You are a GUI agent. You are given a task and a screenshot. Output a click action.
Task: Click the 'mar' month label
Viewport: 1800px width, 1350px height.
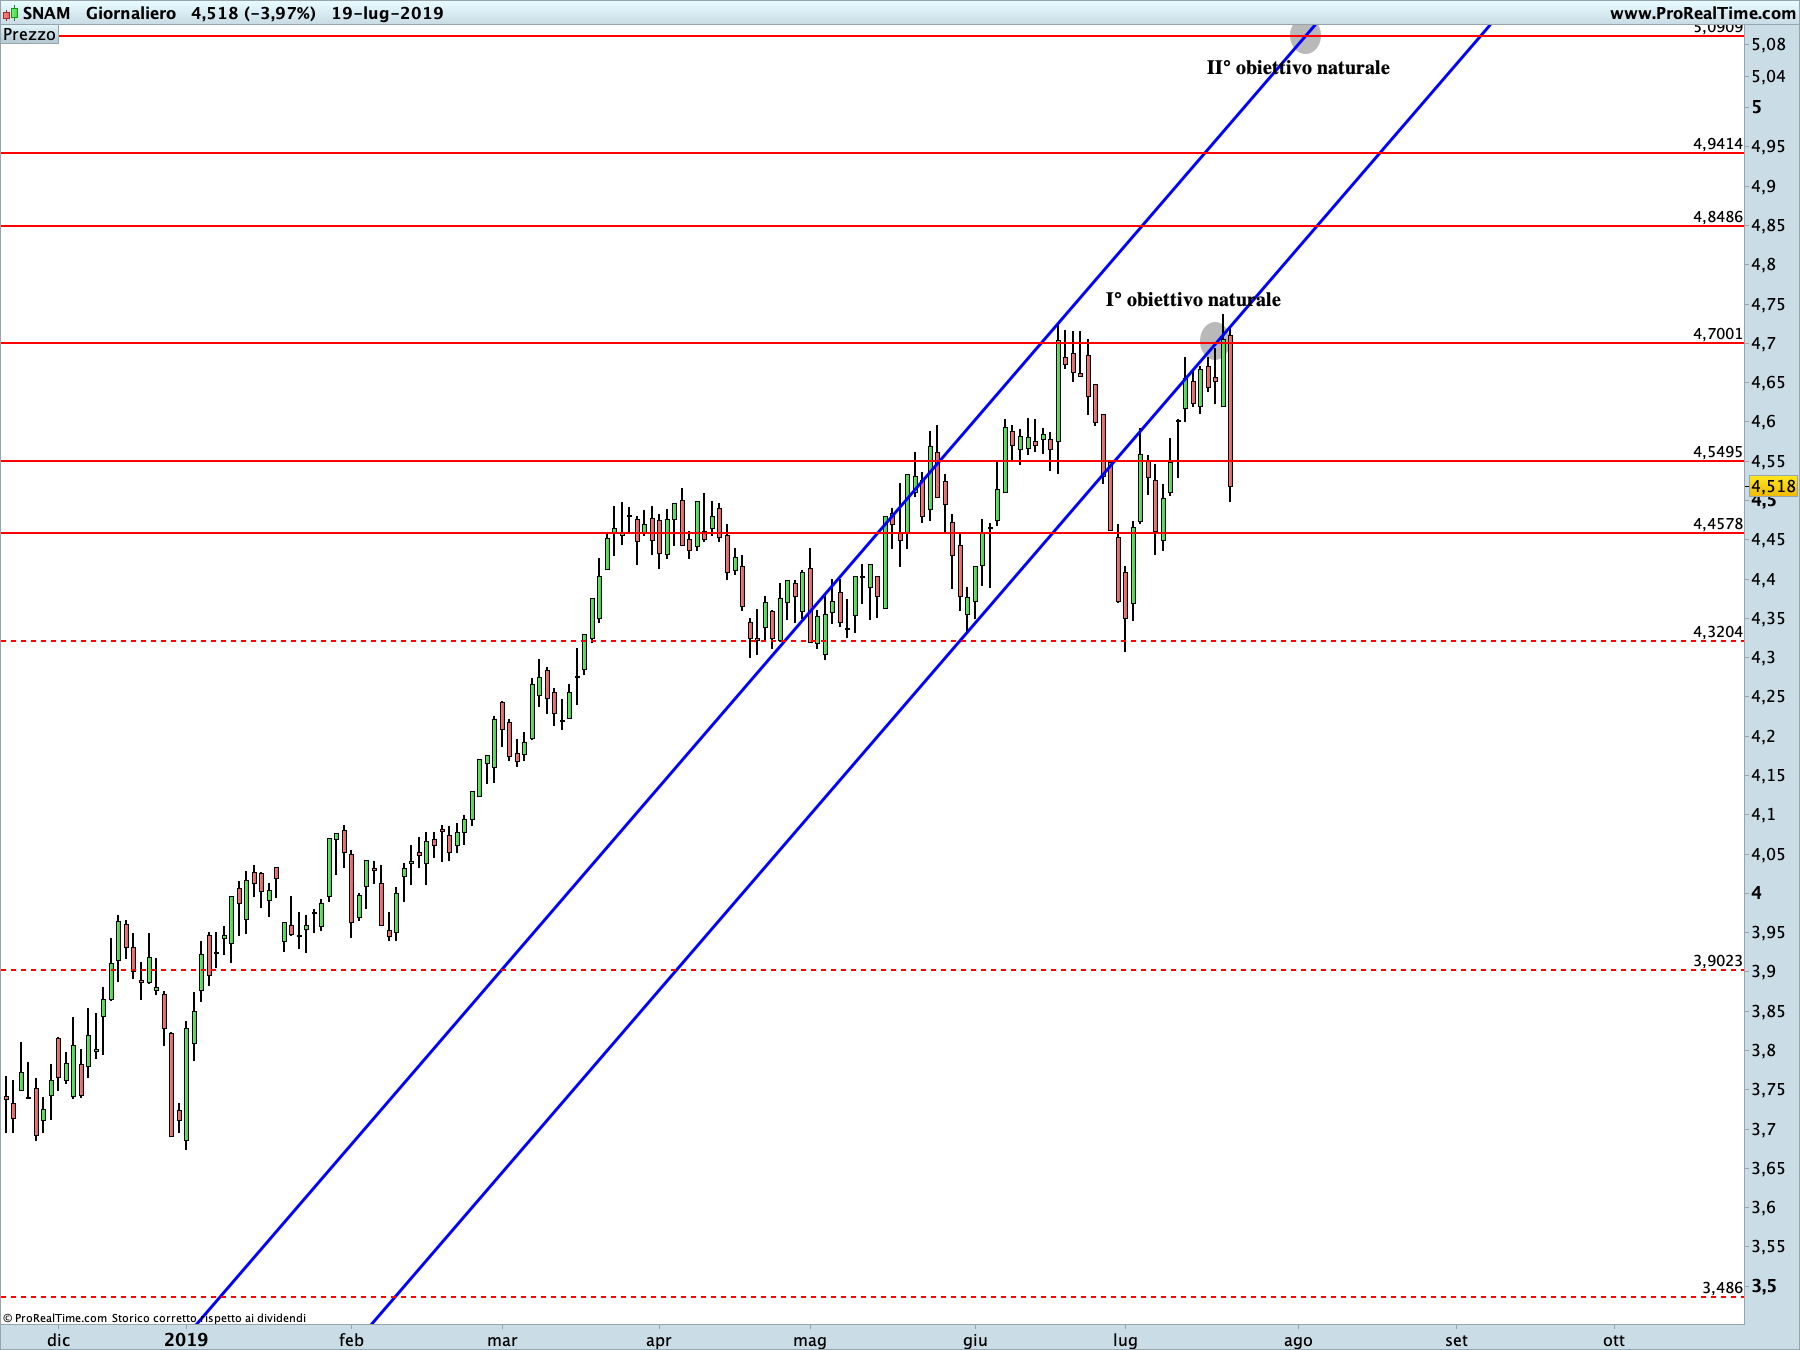[502, 1339]
